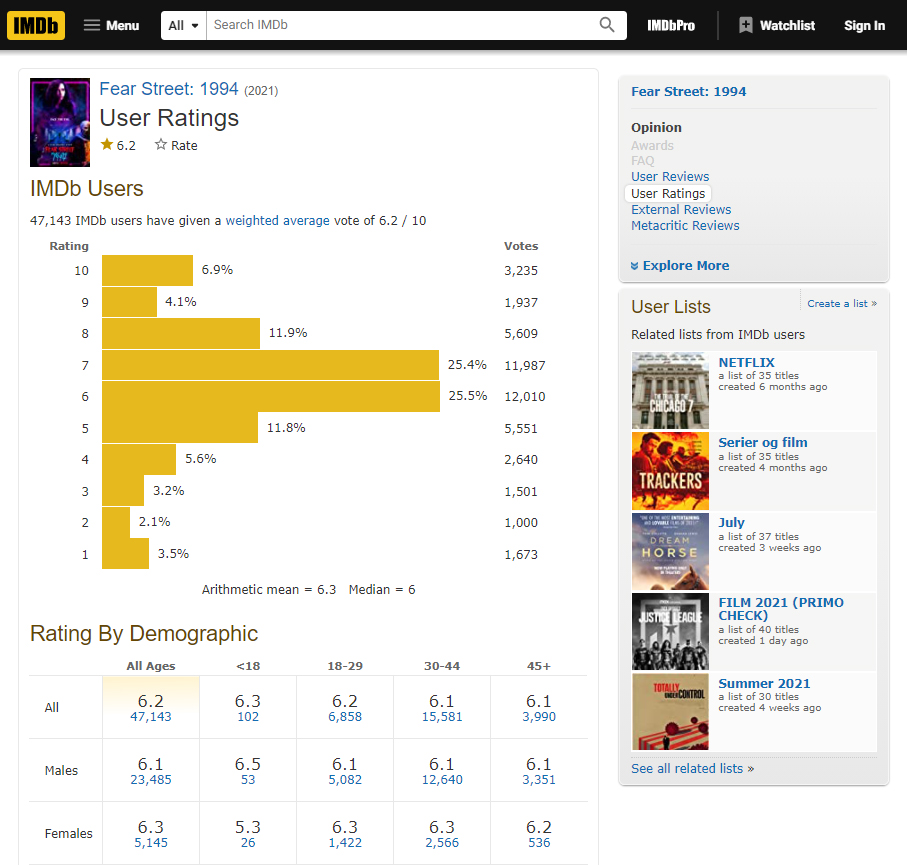Open Males 12,640 votes link

tap(442, 780)
